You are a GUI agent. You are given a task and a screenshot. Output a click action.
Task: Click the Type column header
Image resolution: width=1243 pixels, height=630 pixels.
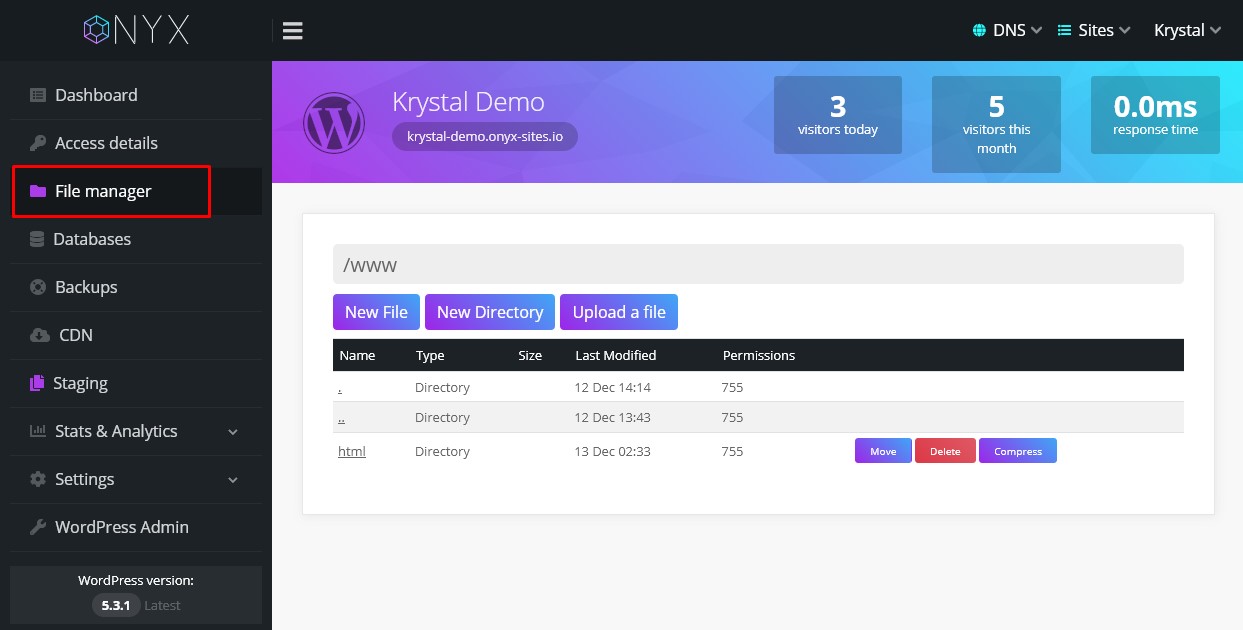[430, 355]
